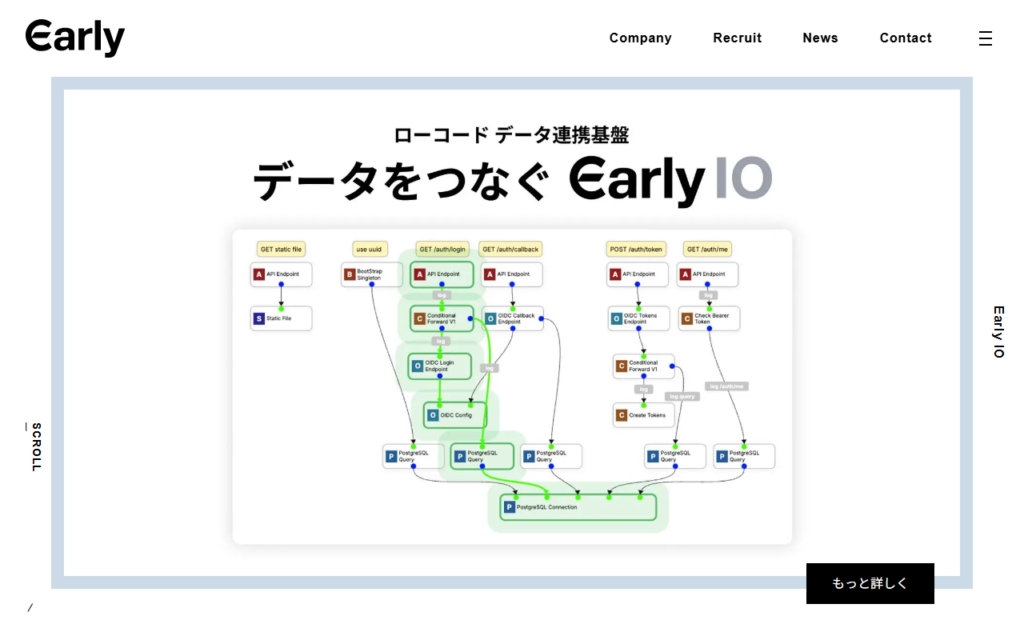Open the Company menu item
Screen dimensions: 1024x640
640,38
